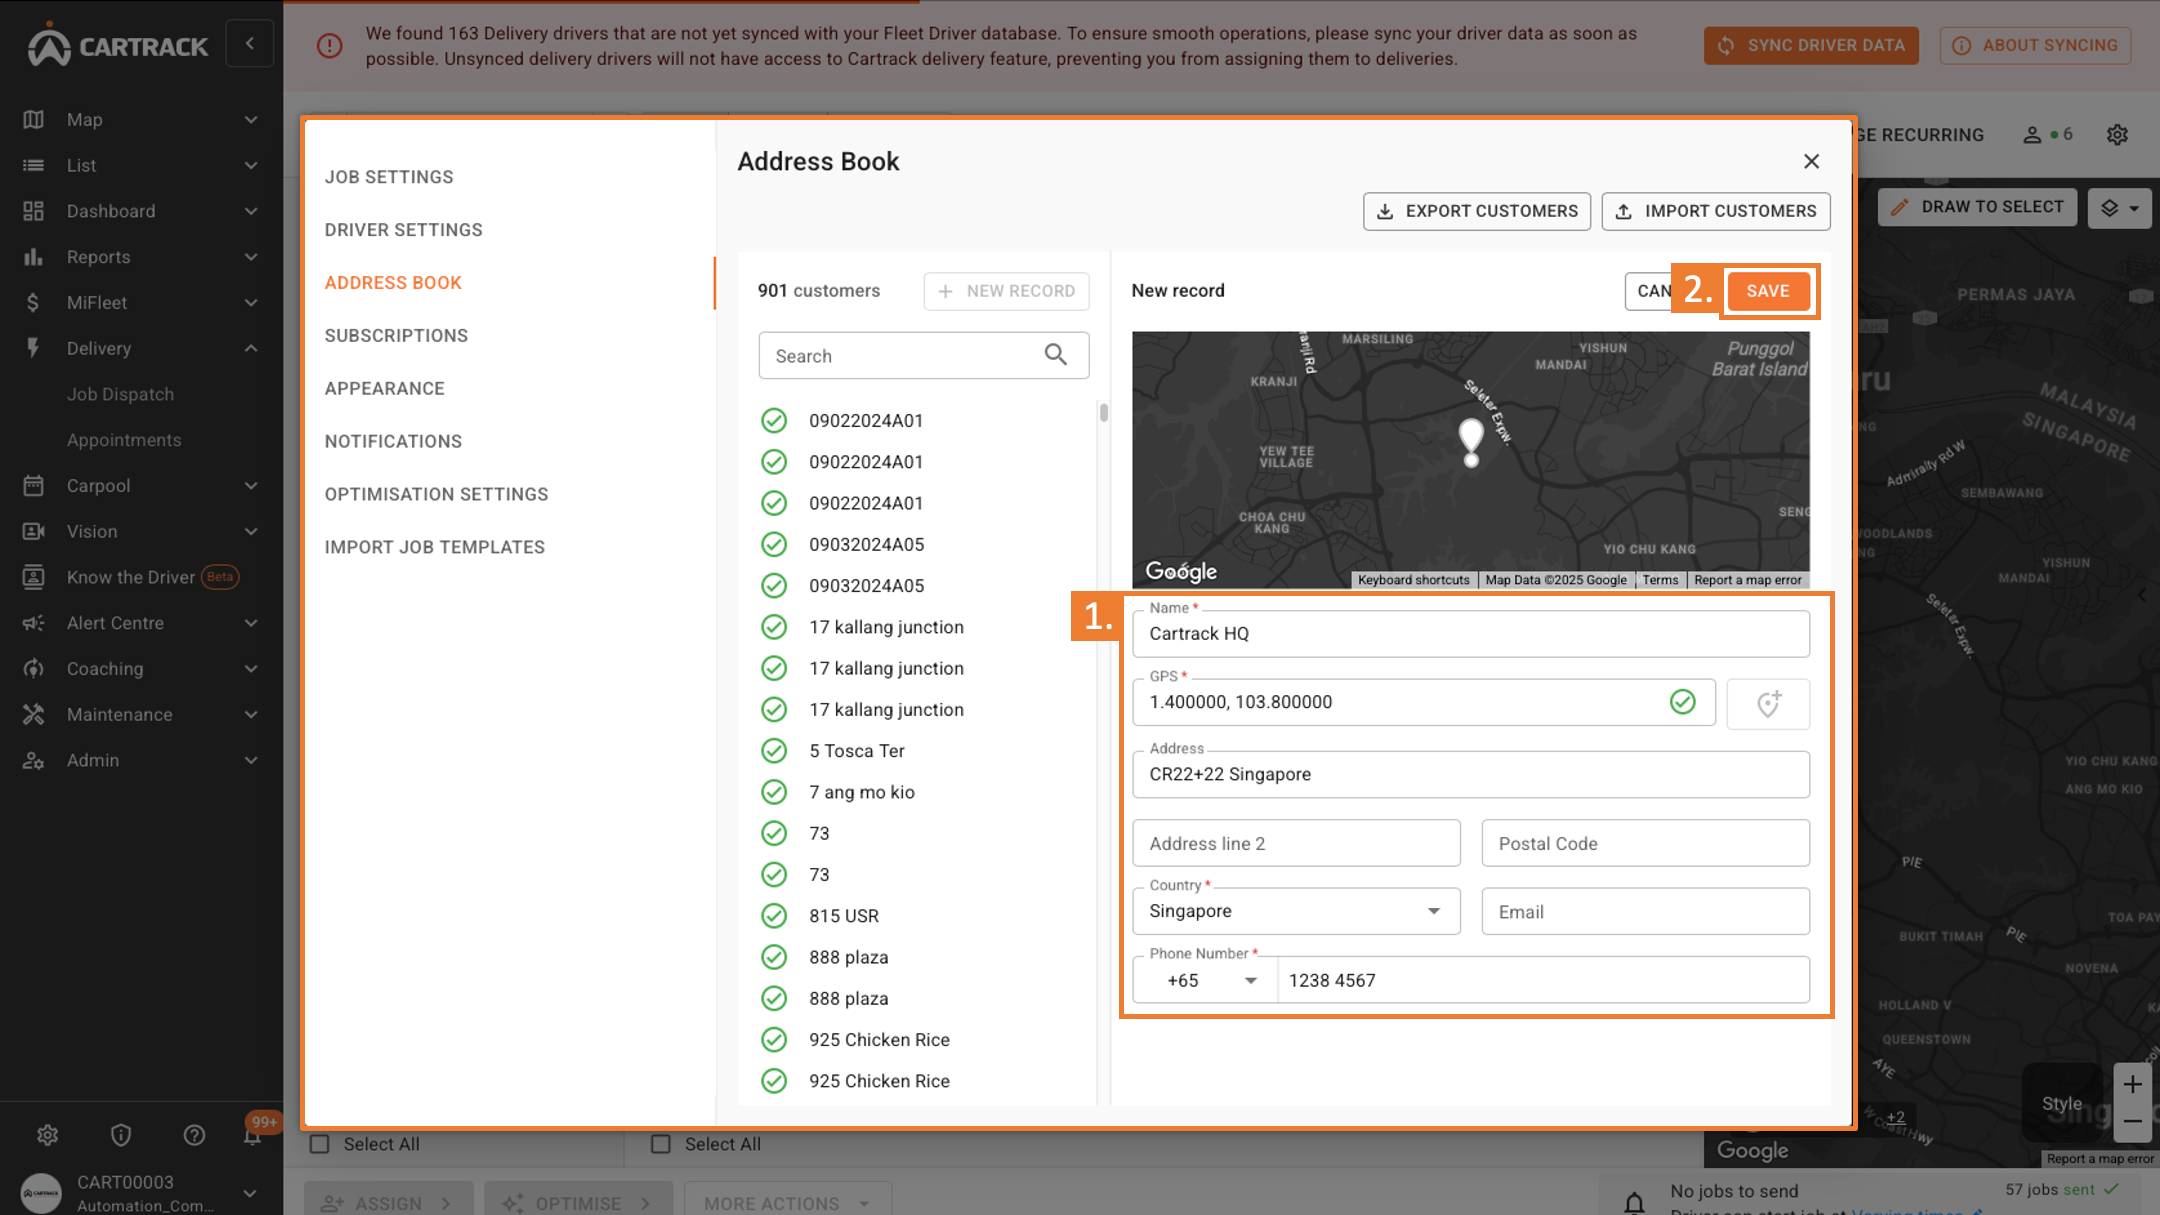Click the shield icon in sidebar footer
This screenshot has width=2160, height=1215.
click(x=121, y=1135)
